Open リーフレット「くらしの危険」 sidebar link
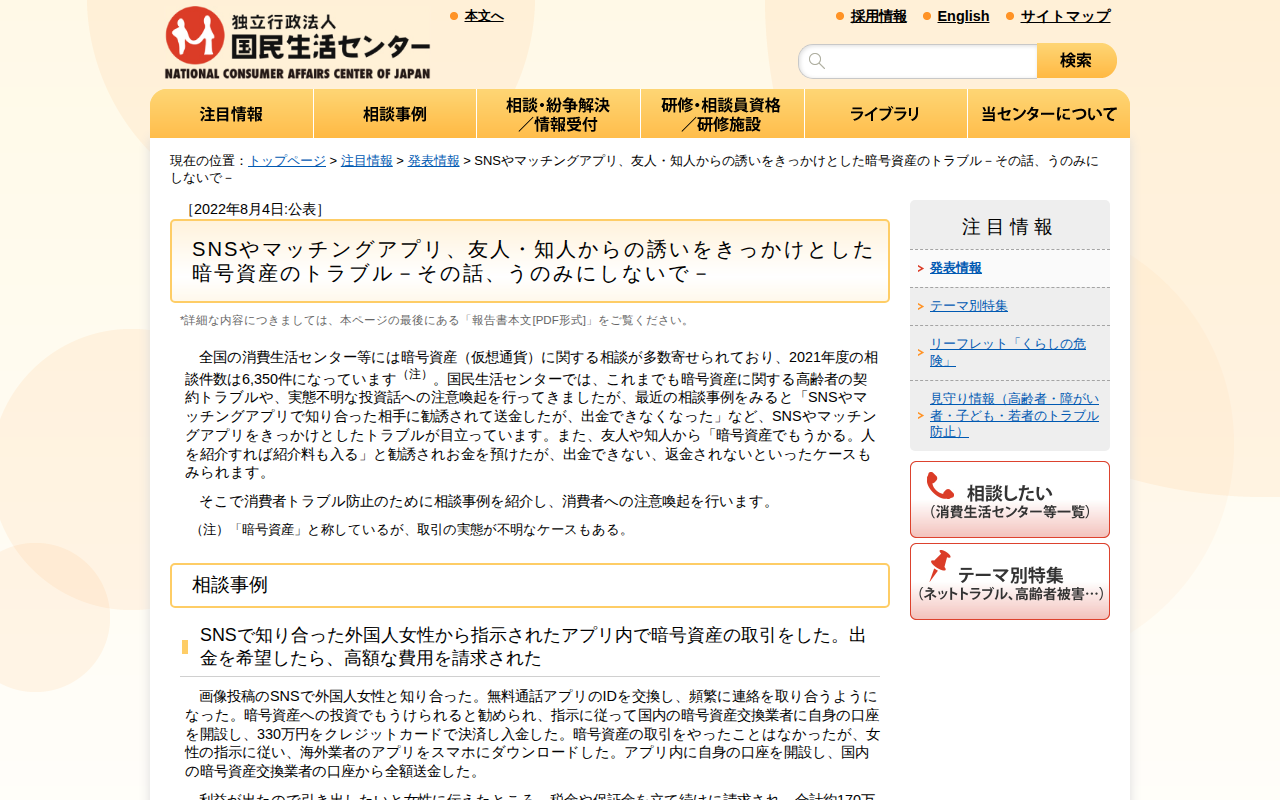Viewport: 1280px width, 800px height. pyautogui.click(x=1008, y=352)
